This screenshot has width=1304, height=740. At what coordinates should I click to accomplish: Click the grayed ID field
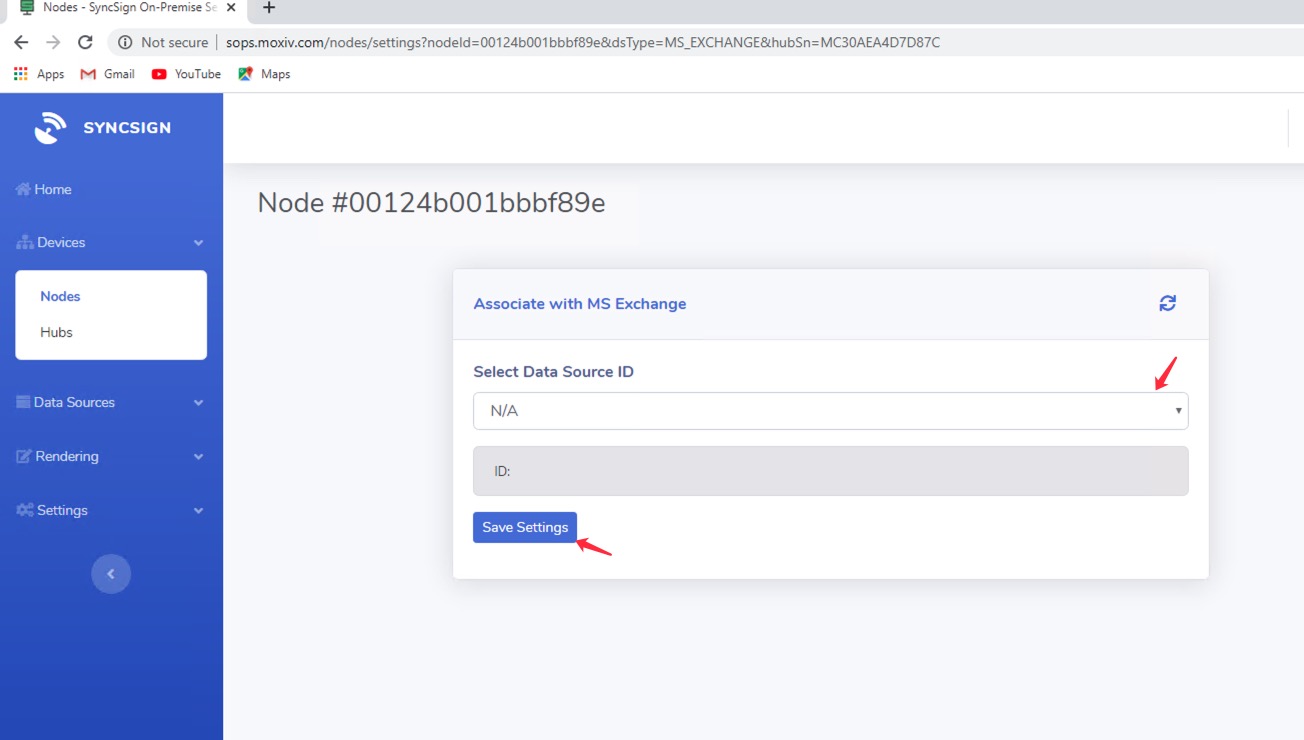pyautogui.click(x=830, y=471)
